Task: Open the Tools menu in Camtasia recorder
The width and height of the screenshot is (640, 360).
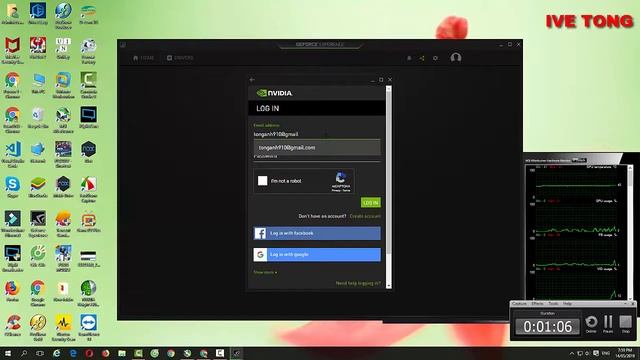Action: click(553, 304)
